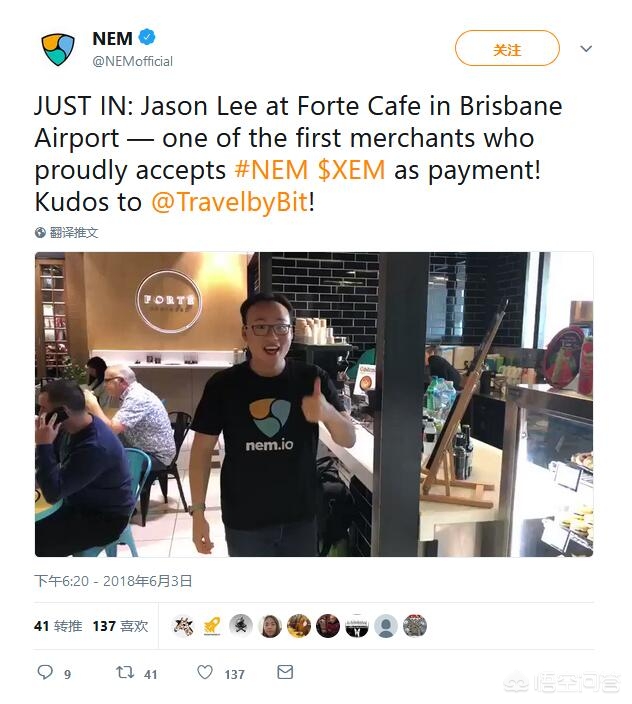Open the Forte Cafe photo attachment
This screenshot has width=632, height=704.
[314, 404]
